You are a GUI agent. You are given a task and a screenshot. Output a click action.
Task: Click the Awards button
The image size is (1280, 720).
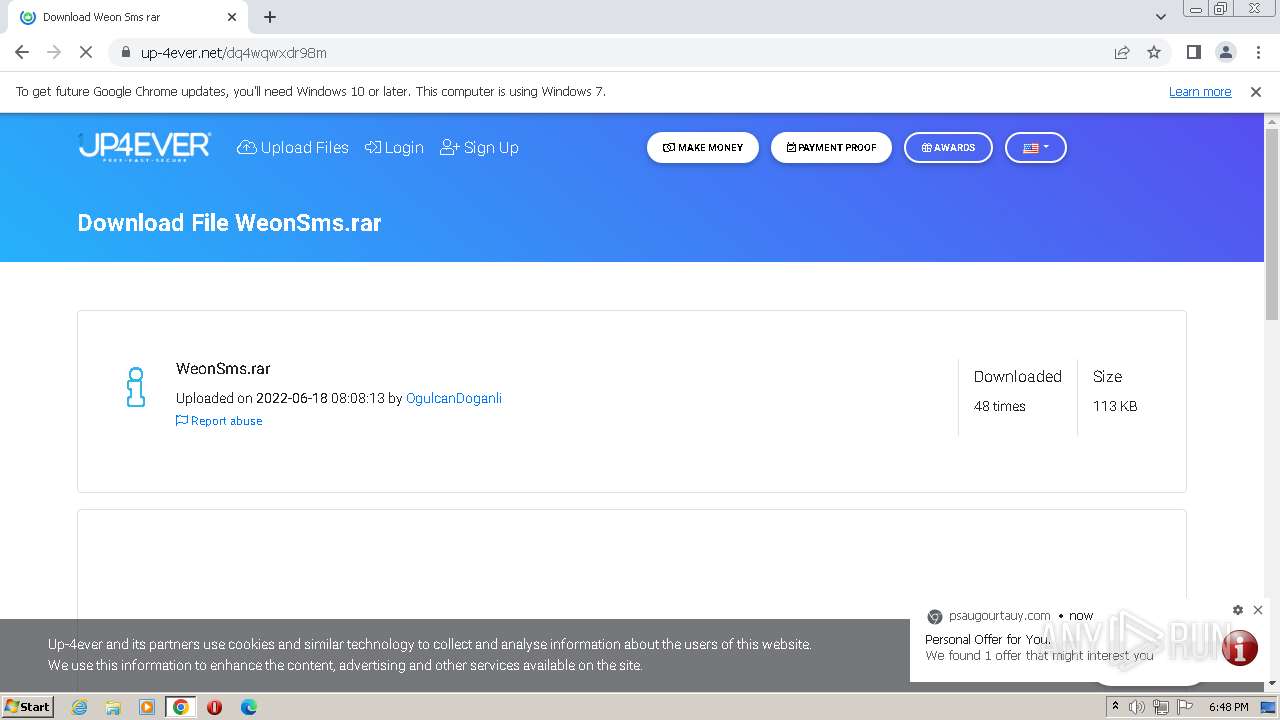[948, 147]
